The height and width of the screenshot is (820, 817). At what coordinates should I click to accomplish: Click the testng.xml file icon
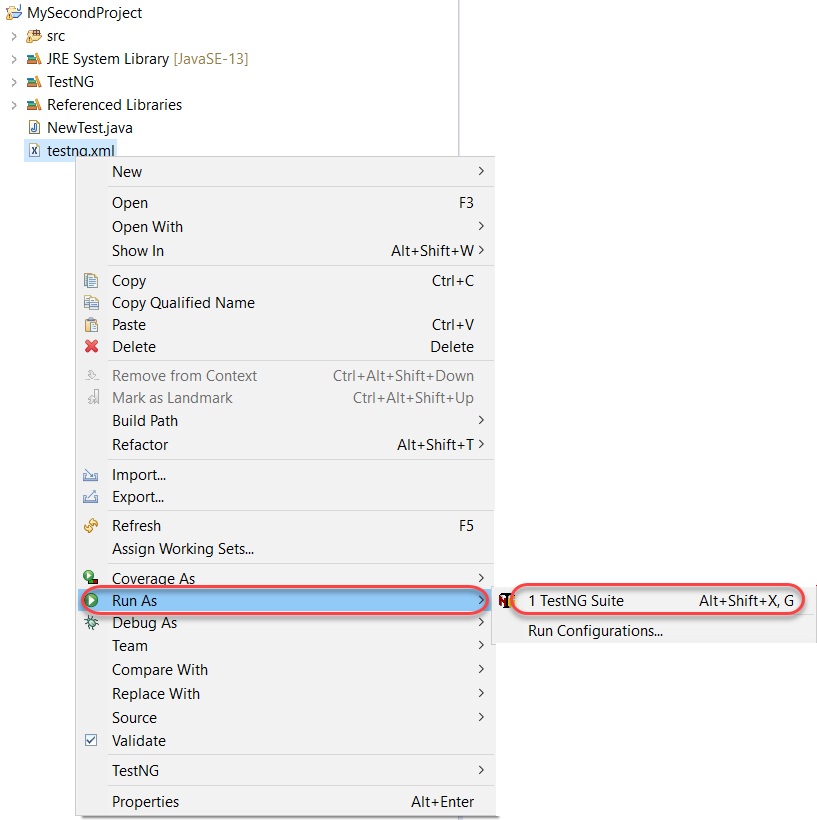click(x=35, y=151)
